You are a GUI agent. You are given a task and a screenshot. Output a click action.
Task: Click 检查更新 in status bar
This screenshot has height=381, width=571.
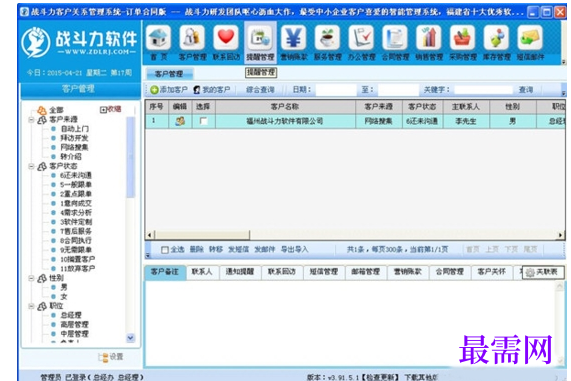tap(380, 377)
